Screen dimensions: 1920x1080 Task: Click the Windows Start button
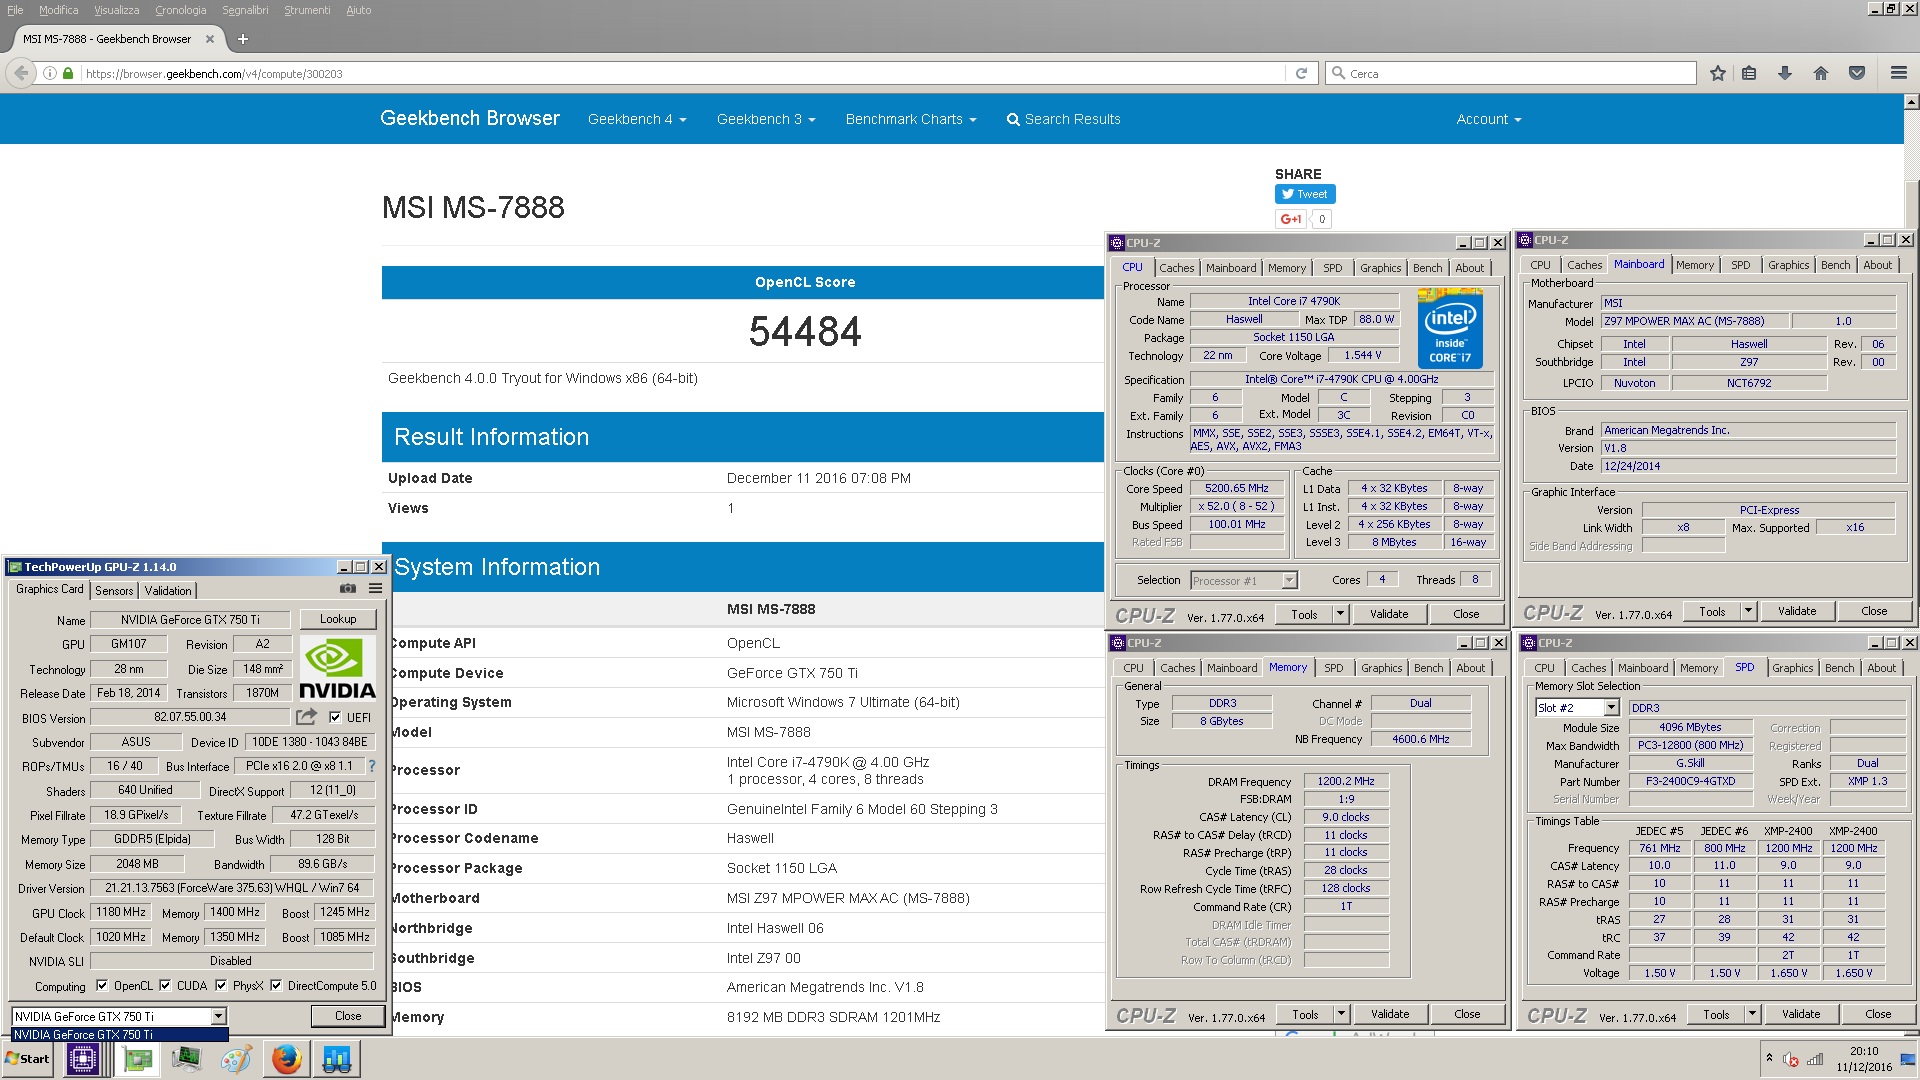pyautogui.click(x=28, y=1058)
